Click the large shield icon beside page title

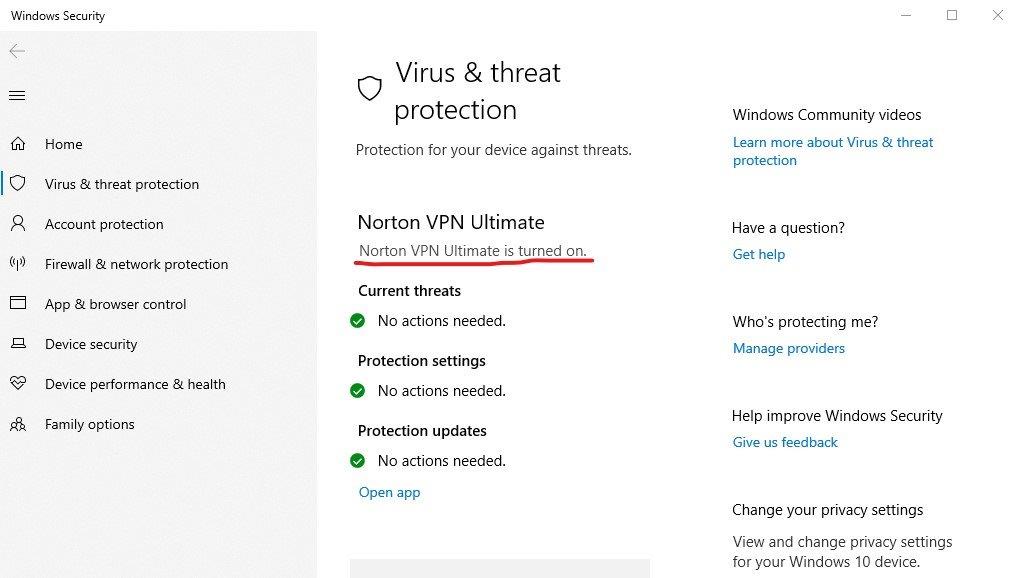(x=370, y=89)
